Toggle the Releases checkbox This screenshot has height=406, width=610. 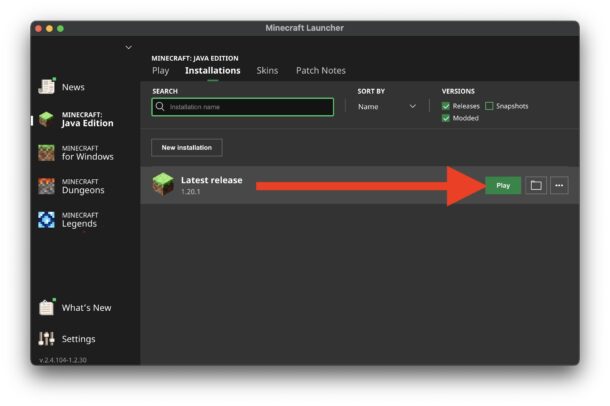coord(446,106)
